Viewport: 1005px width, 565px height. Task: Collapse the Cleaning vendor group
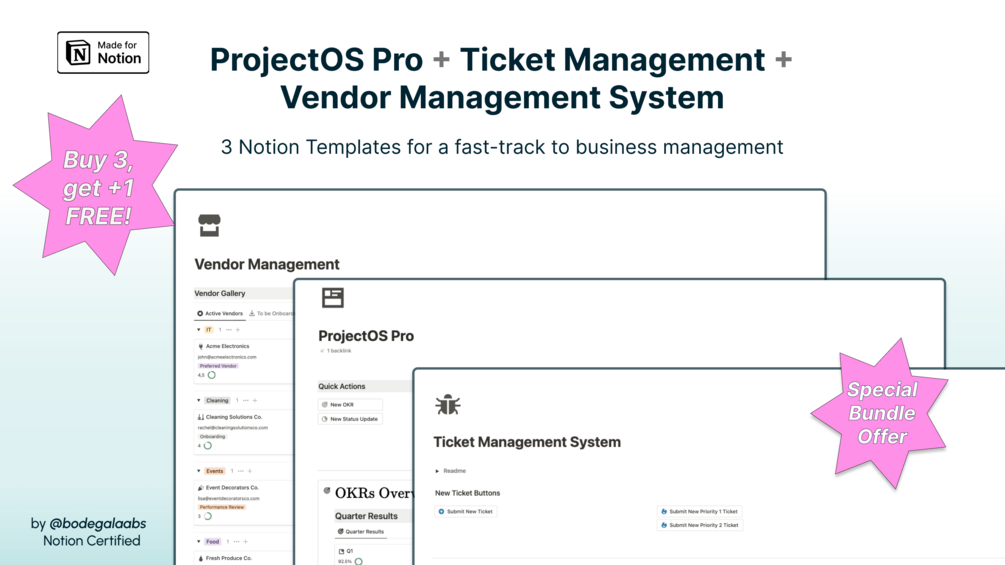tap(199, 400)
